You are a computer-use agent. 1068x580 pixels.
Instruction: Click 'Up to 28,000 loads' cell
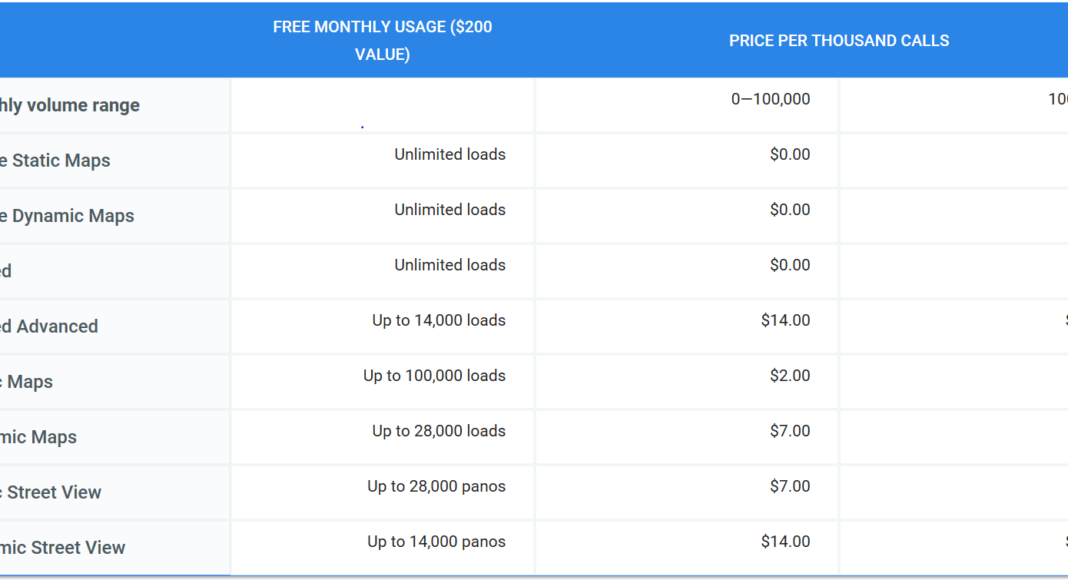click(x=439, y=431)
